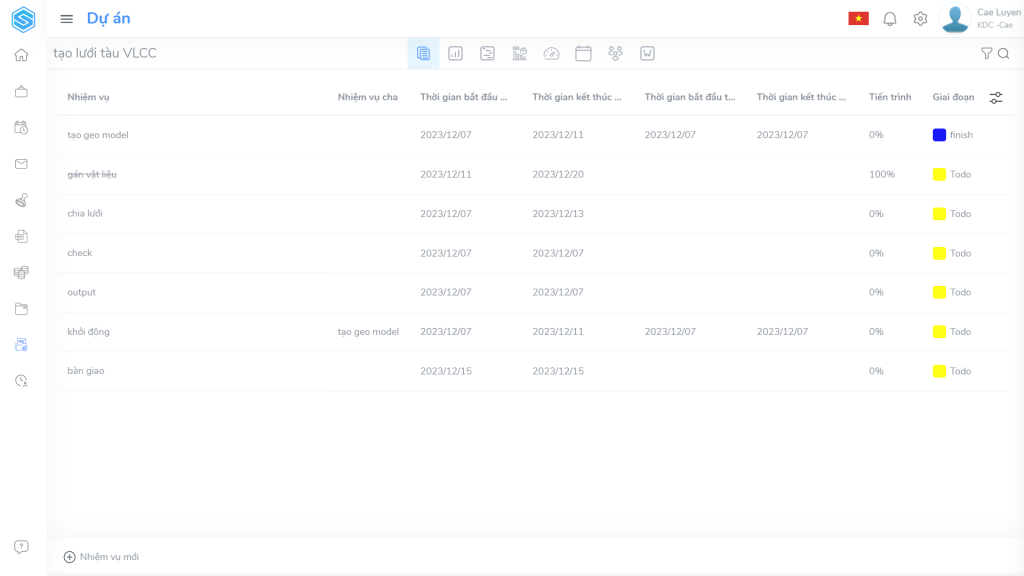
Task: Click end date 2023/12/13
Action: [558, 214]
